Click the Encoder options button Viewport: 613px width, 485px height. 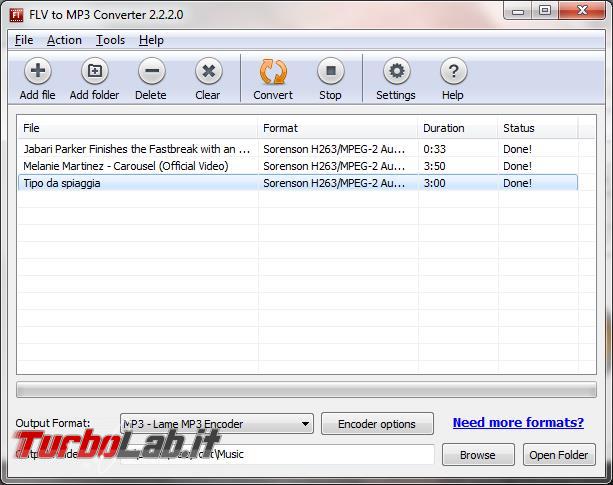tap(377, 424)
